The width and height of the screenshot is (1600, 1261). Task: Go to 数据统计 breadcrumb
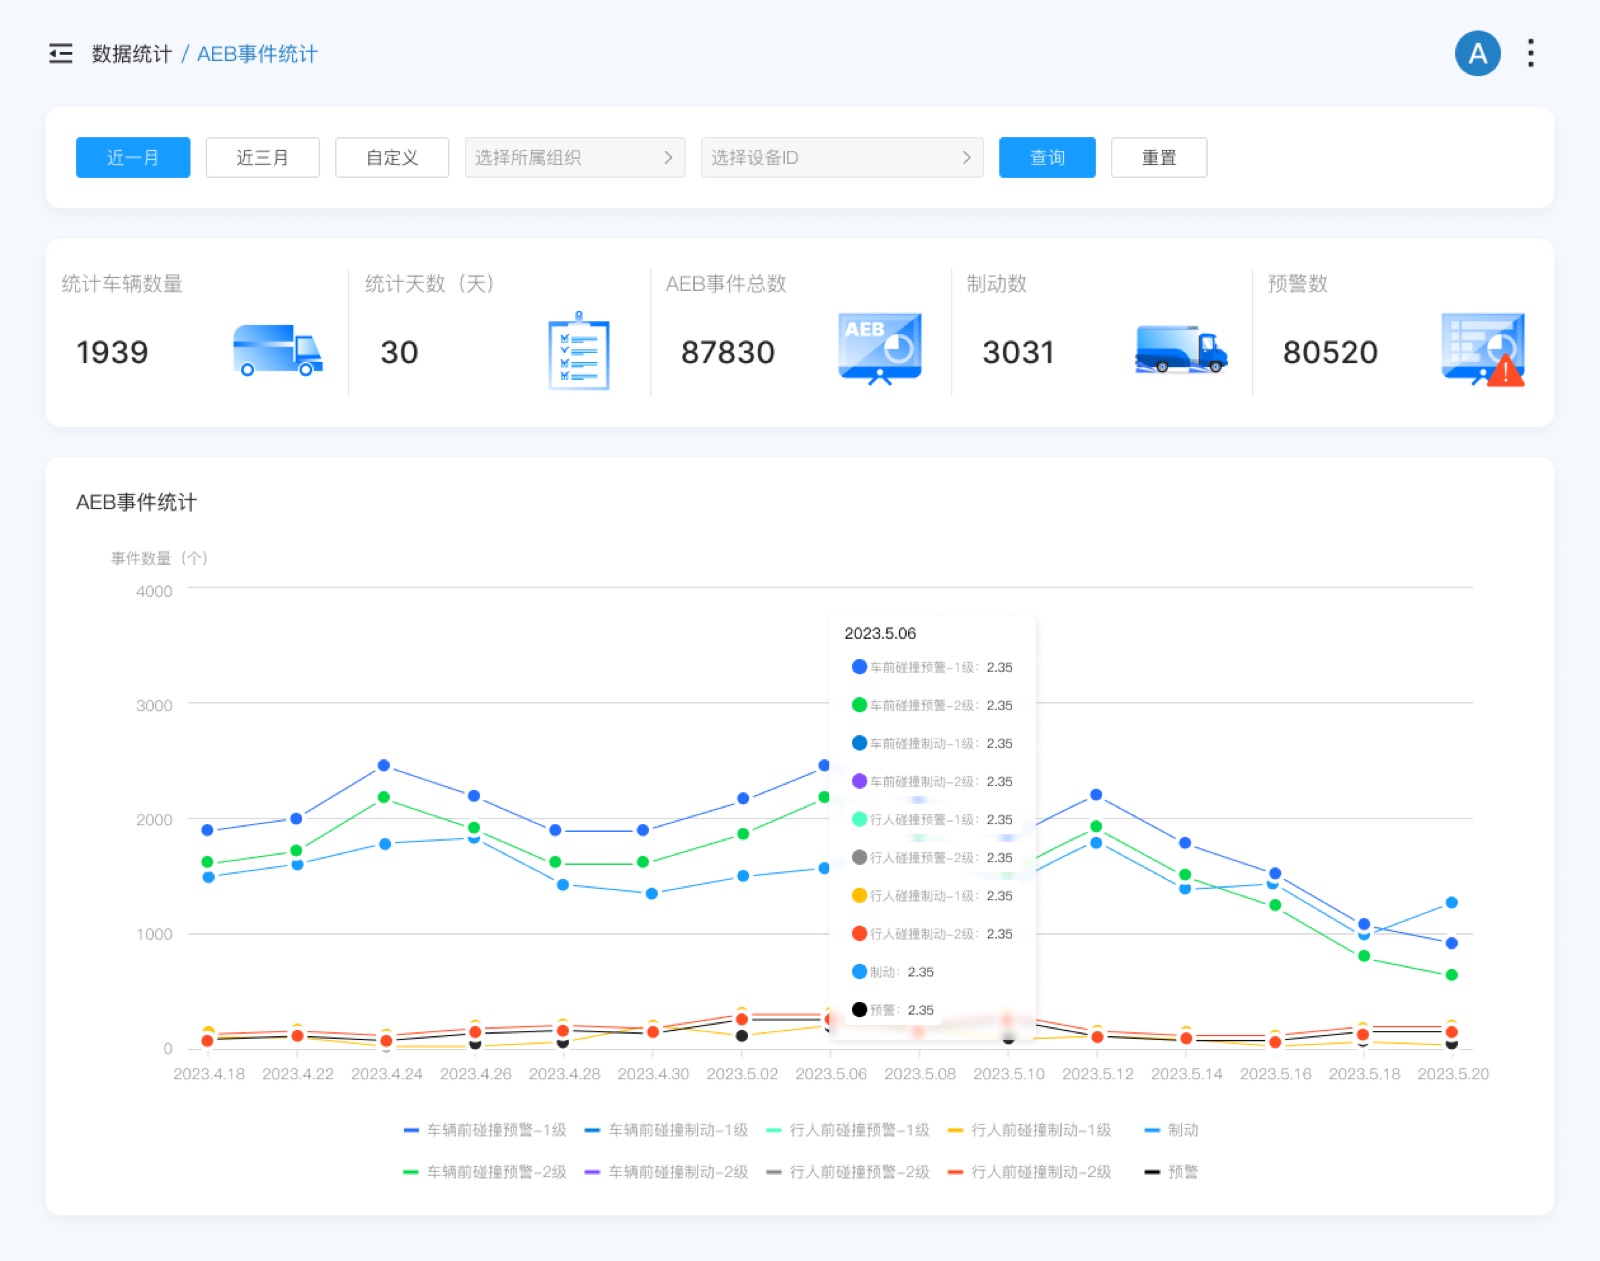click(x=132, y=54)
